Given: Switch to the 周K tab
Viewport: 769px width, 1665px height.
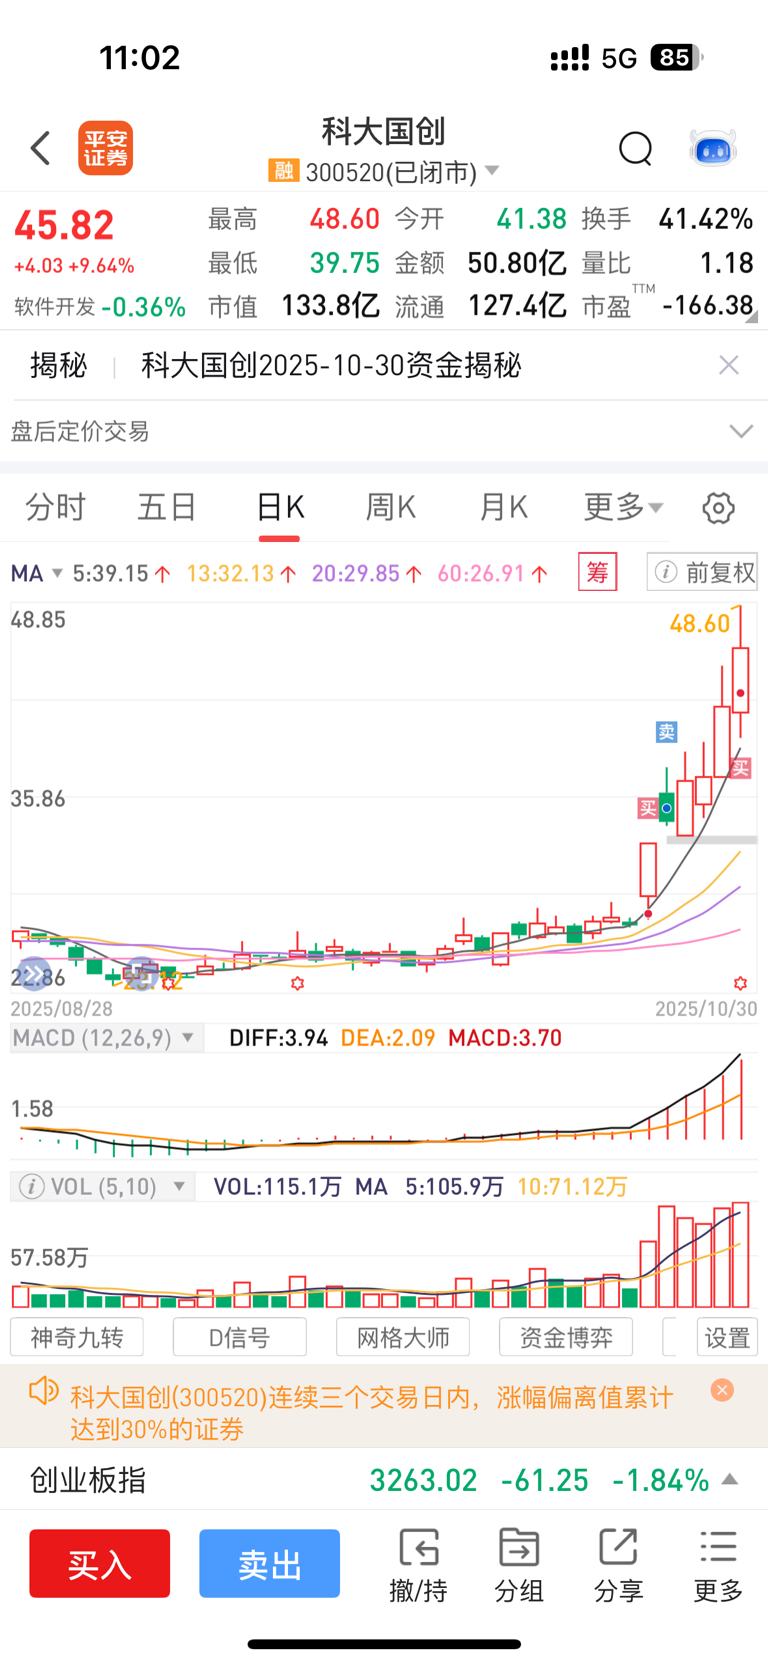Looking at the screenshot, I should click(x=391, y=507).
